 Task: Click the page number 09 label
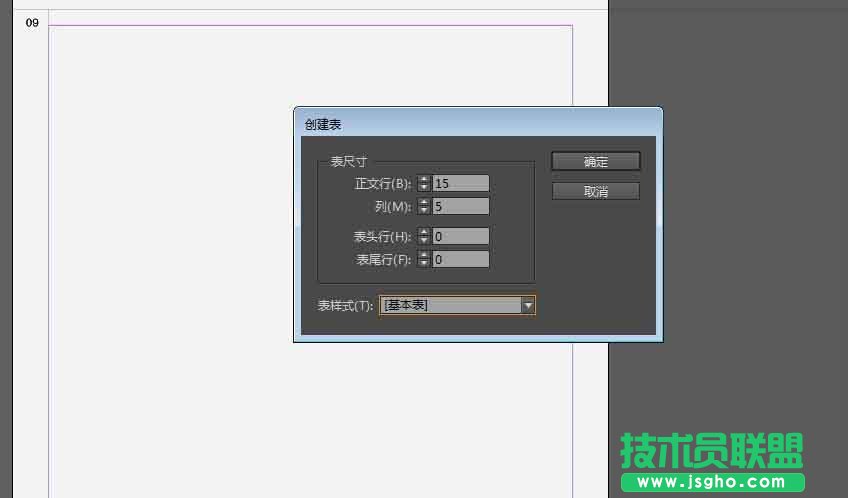pos(32,23)
